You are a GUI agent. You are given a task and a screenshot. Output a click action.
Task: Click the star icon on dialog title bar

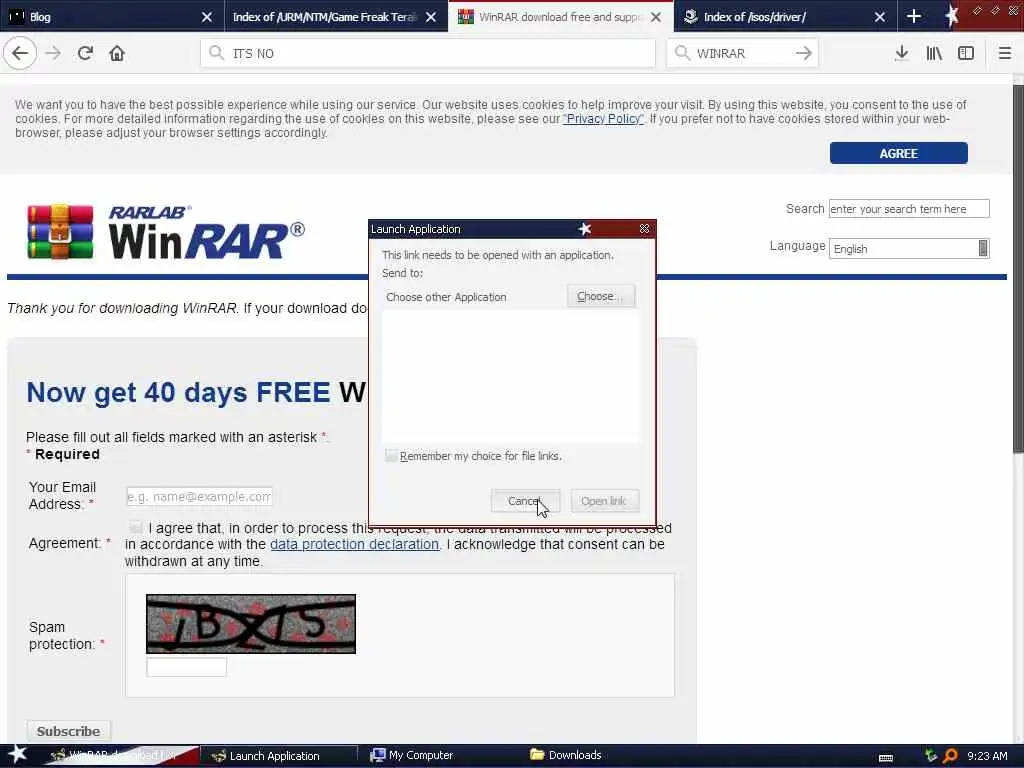tap(584, 229)
